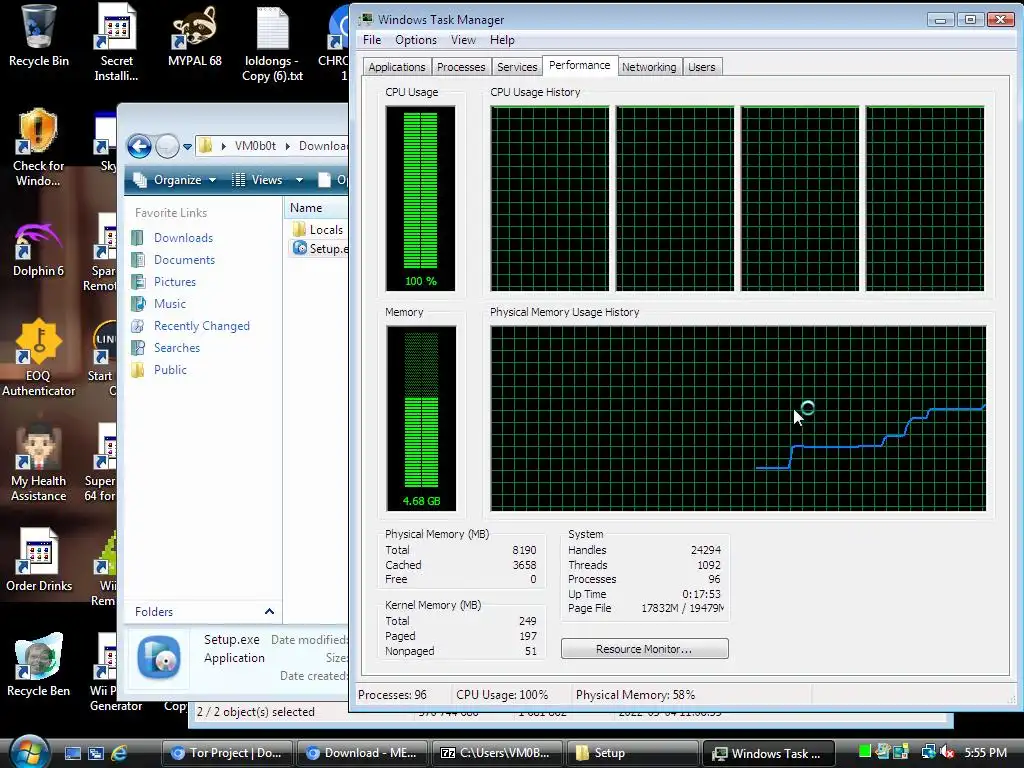The width and height of the screenshot is (1024, 768).
Task: Click the Views button in Explorer toolbar
Action: point(259,180)
